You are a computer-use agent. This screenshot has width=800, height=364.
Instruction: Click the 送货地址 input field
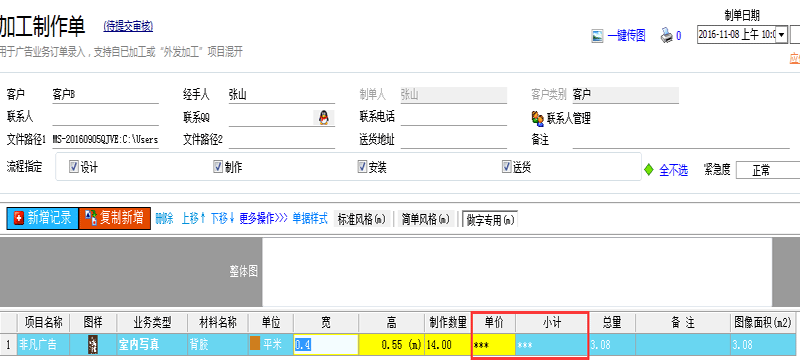[x=454, y=140]
